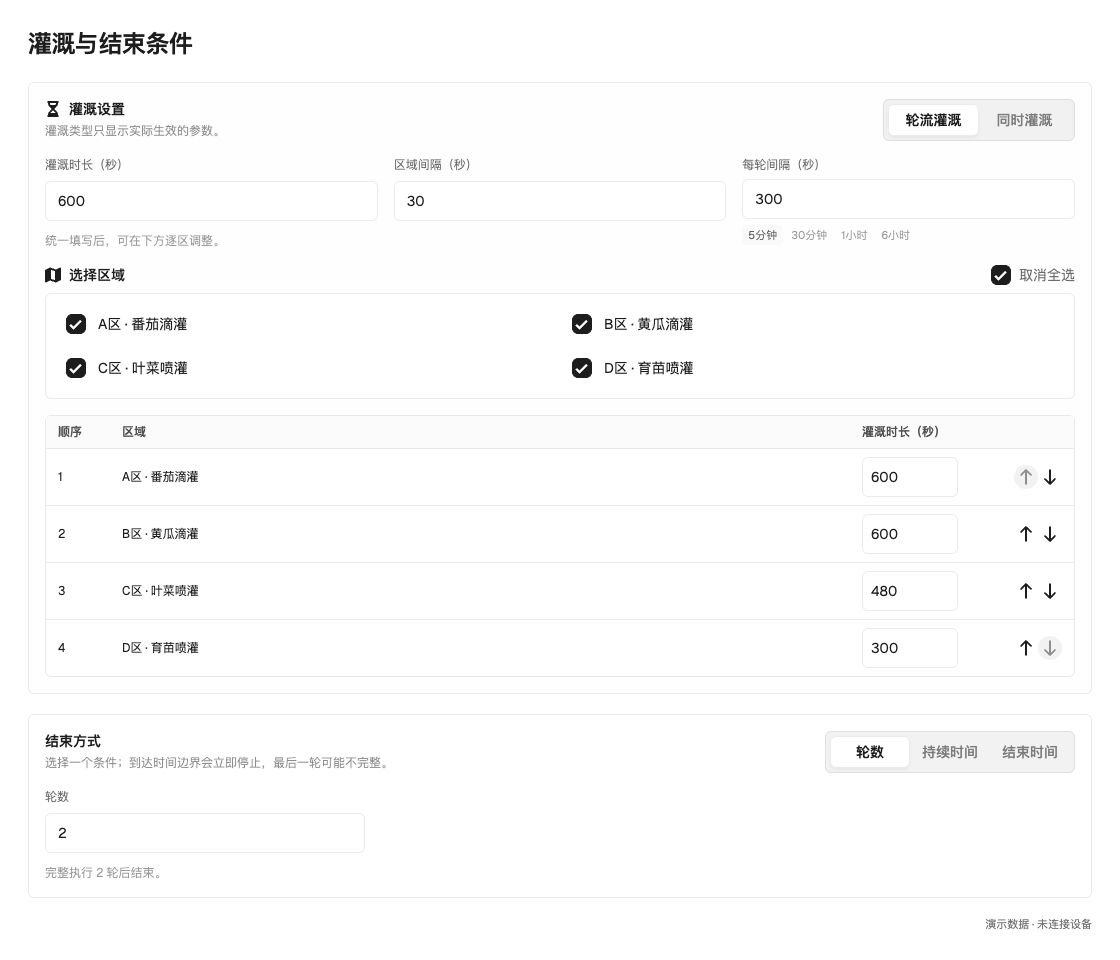Click the 顺序 column header
The height and width of the screenshot is (960, 1120).
coord(69,431)
